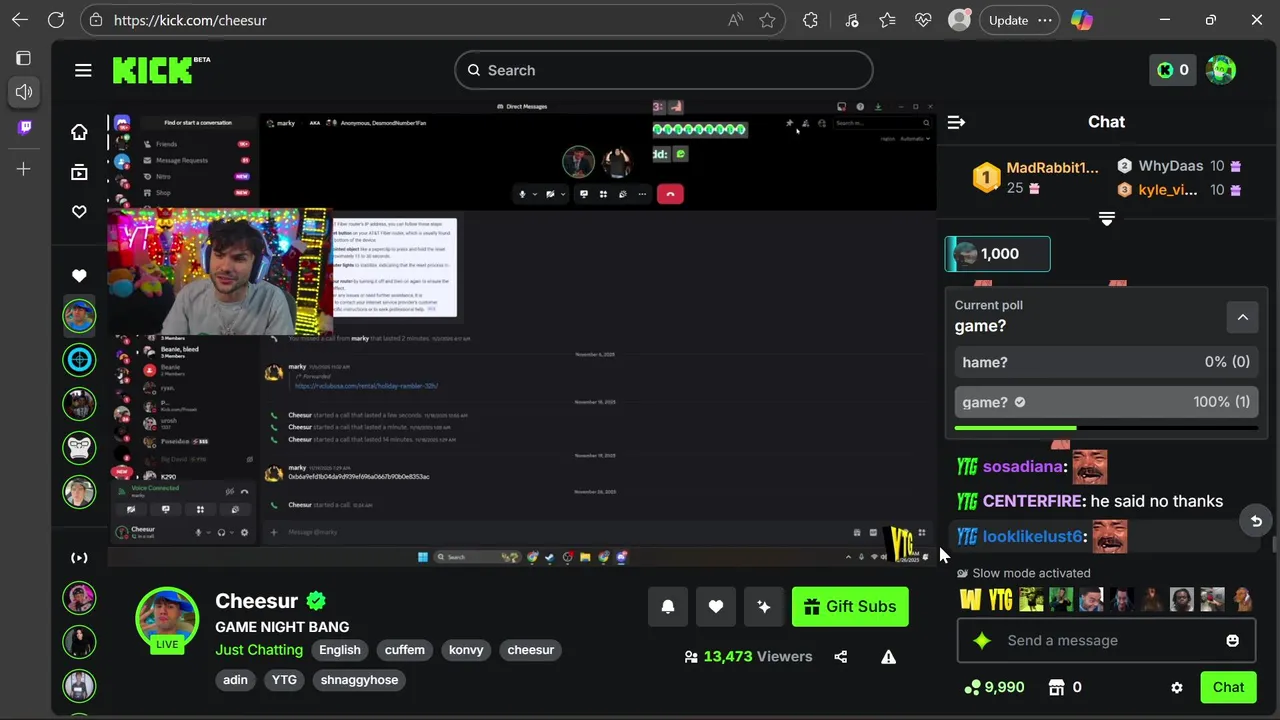Share the stream via share icon

(x=840, y=657)
